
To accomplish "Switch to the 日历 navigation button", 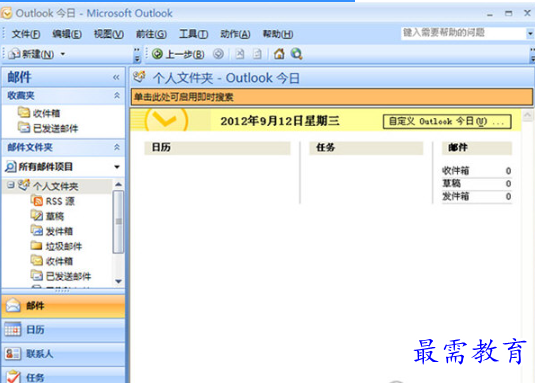I will pyautogui.click(x=63, y=330).
